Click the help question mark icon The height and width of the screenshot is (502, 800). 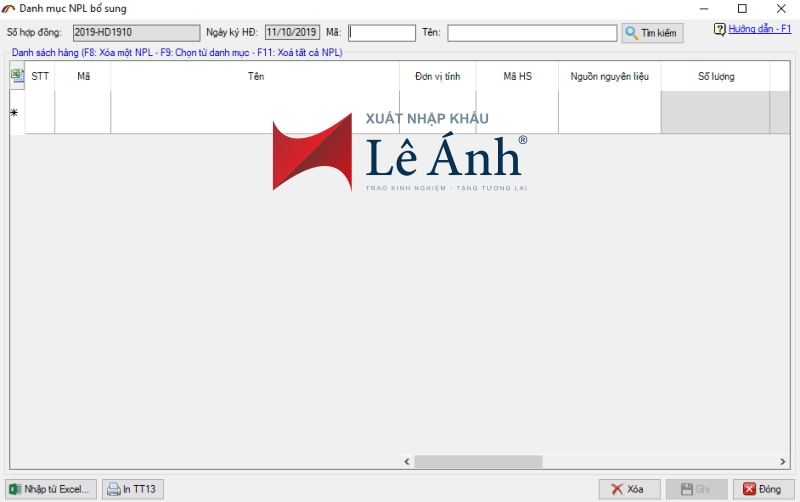719,30
